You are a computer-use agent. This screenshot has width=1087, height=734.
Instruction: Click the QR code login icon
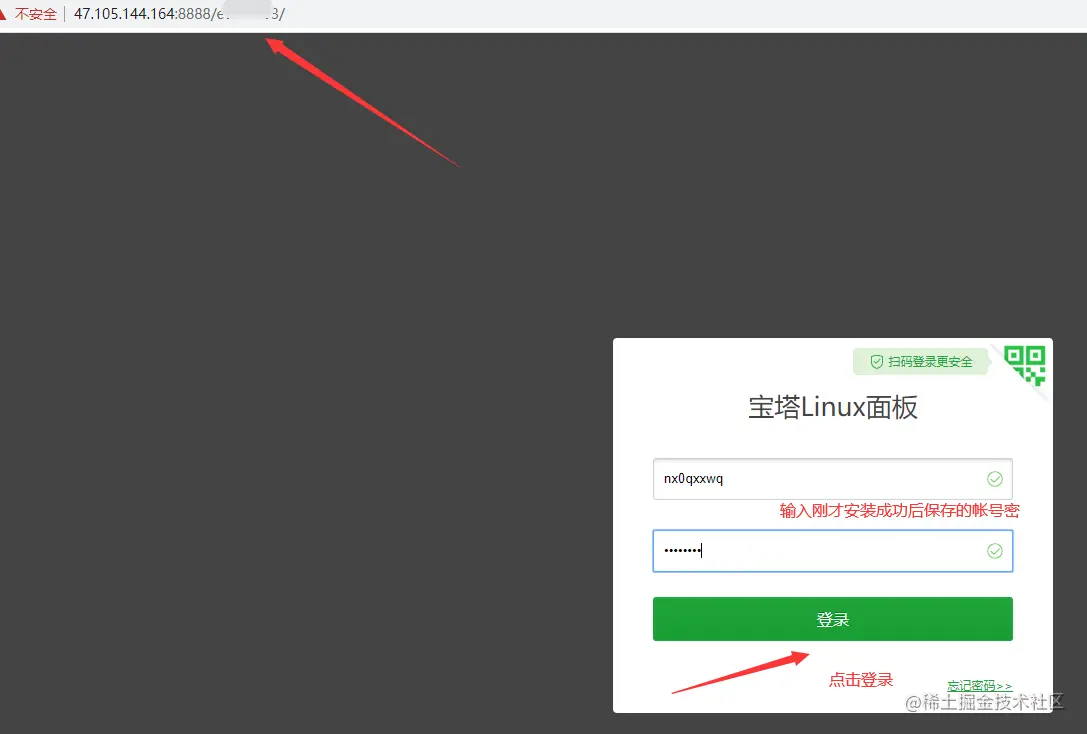click(x=1025, y=366)
